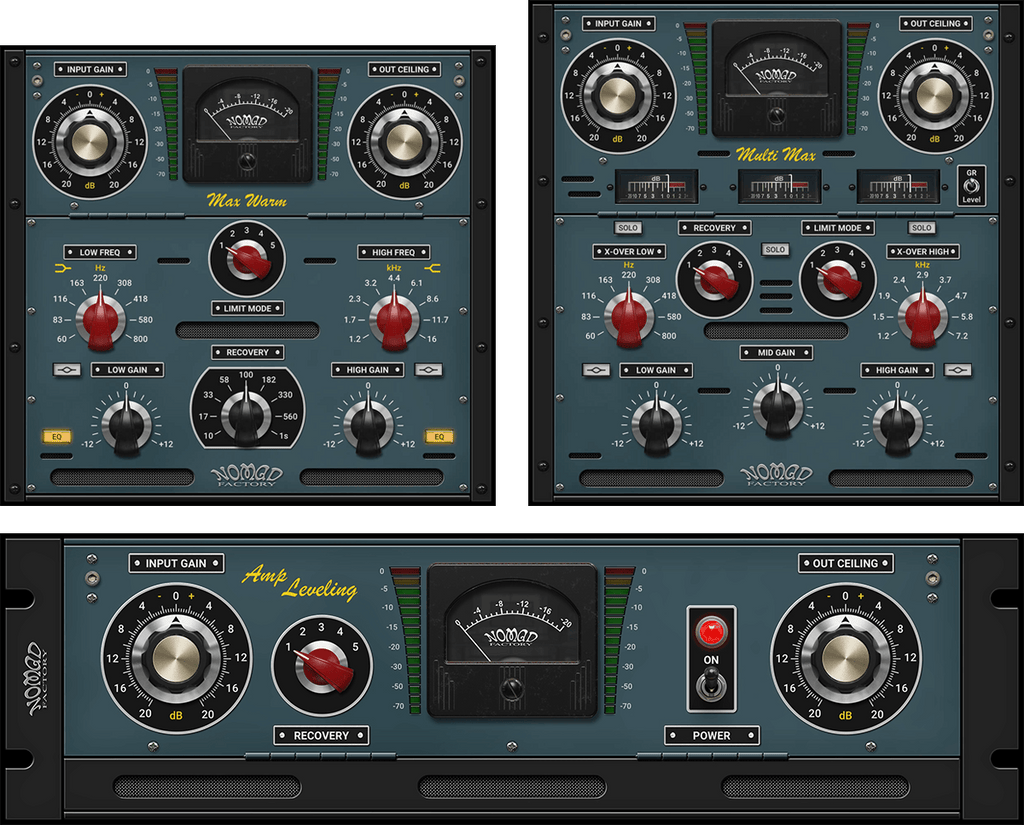Click the Nomad Factory logo at Multi Max's bottom
Screen dimensions: 1024x825
[776, 475]
